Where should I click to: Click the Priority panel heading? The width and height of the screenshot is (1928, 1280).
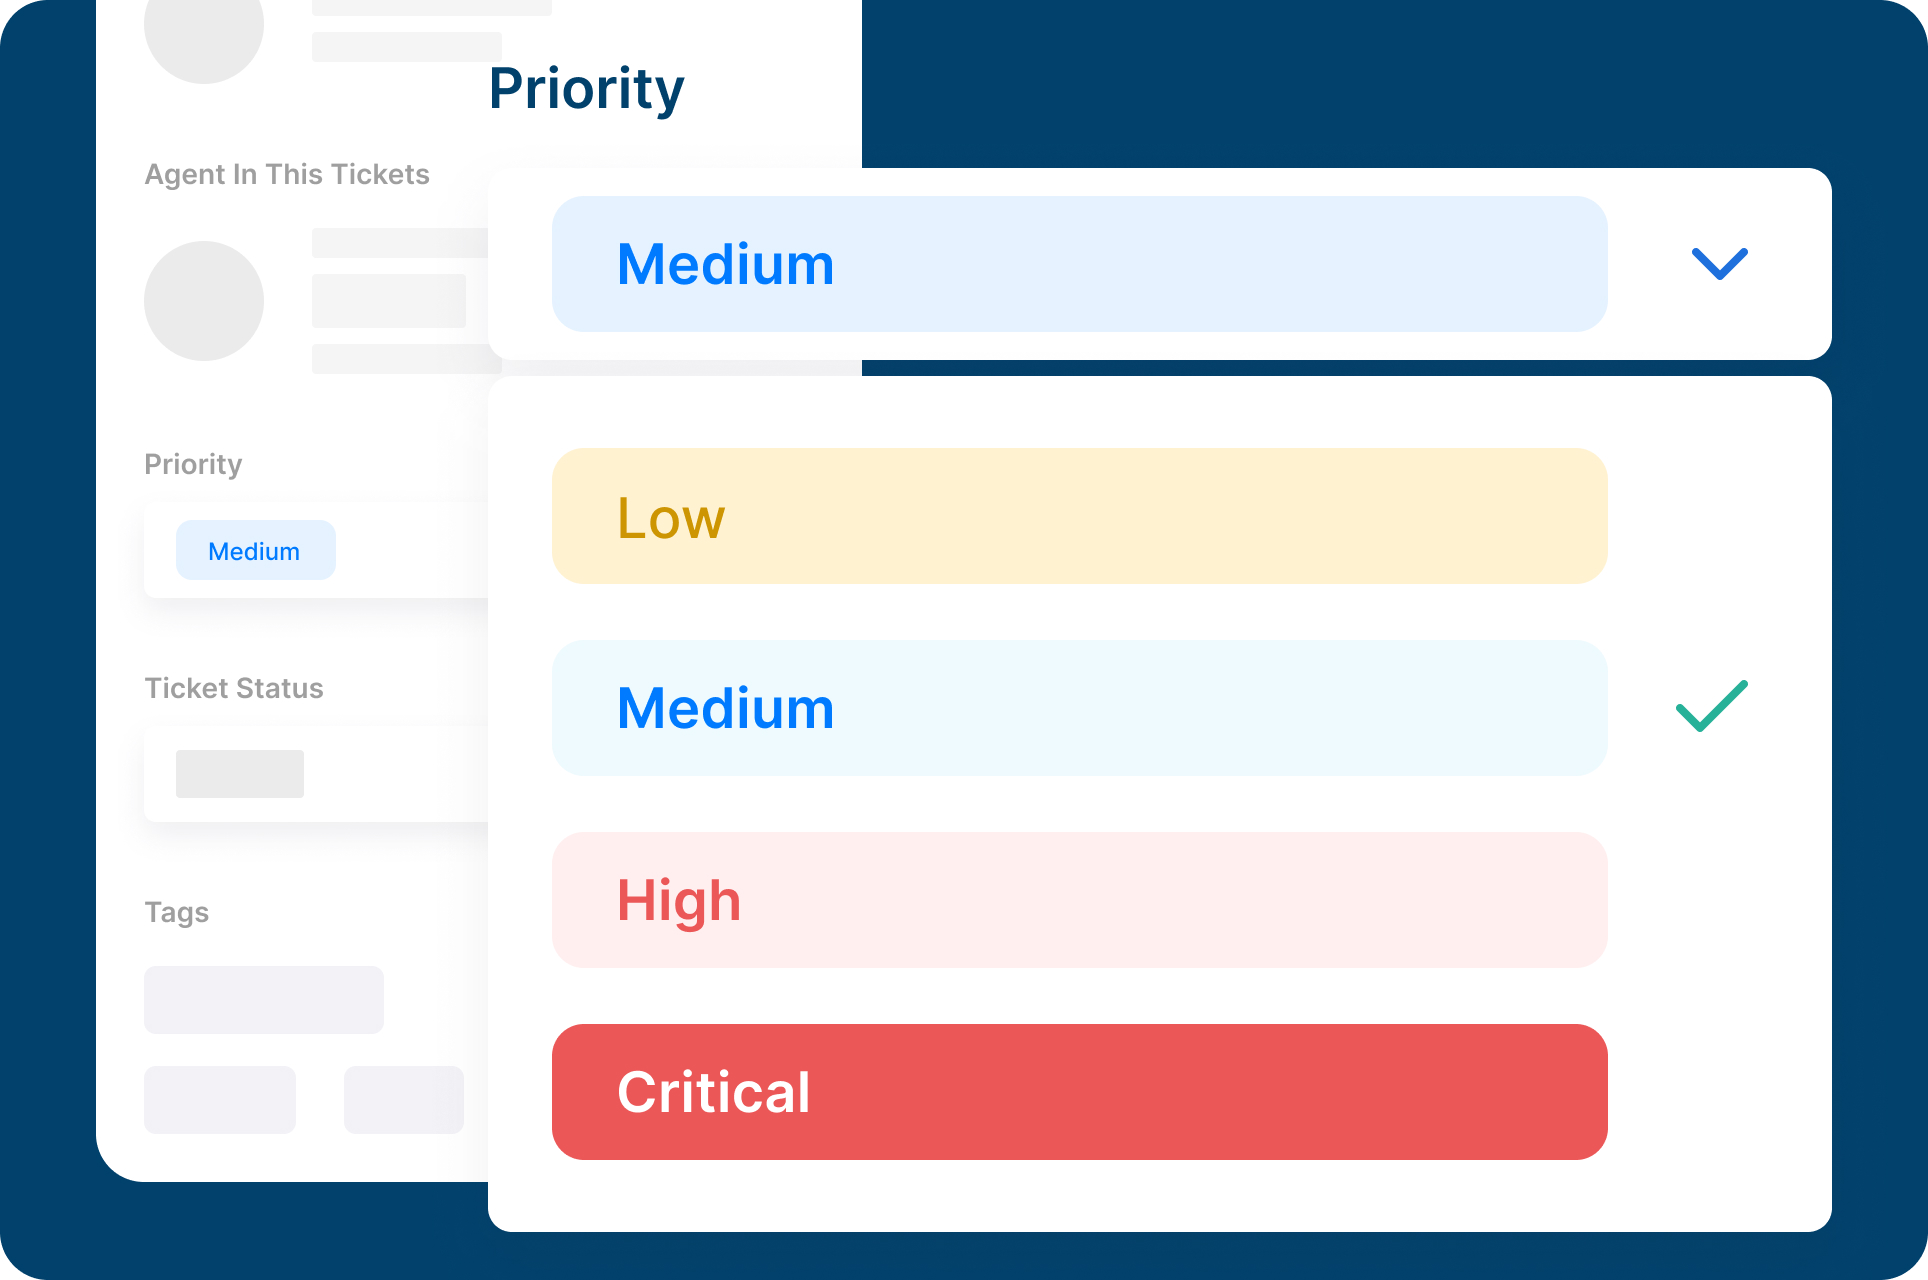click(585, 88)
